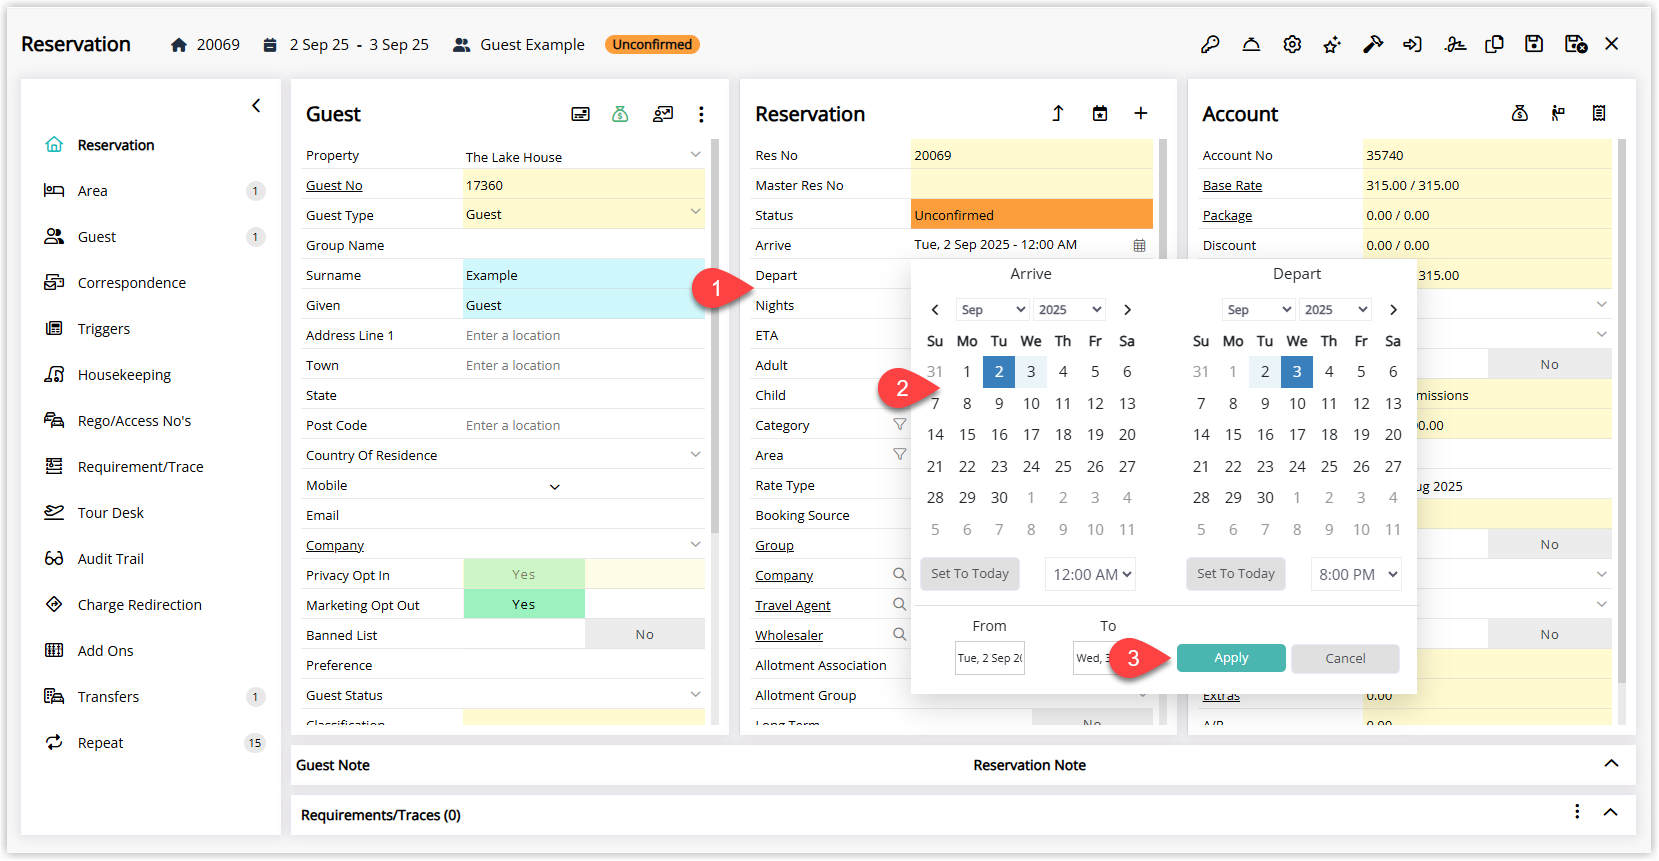Click the Package link in Account
This screenshot has height=861, width=1659.
pos(1227,215)
